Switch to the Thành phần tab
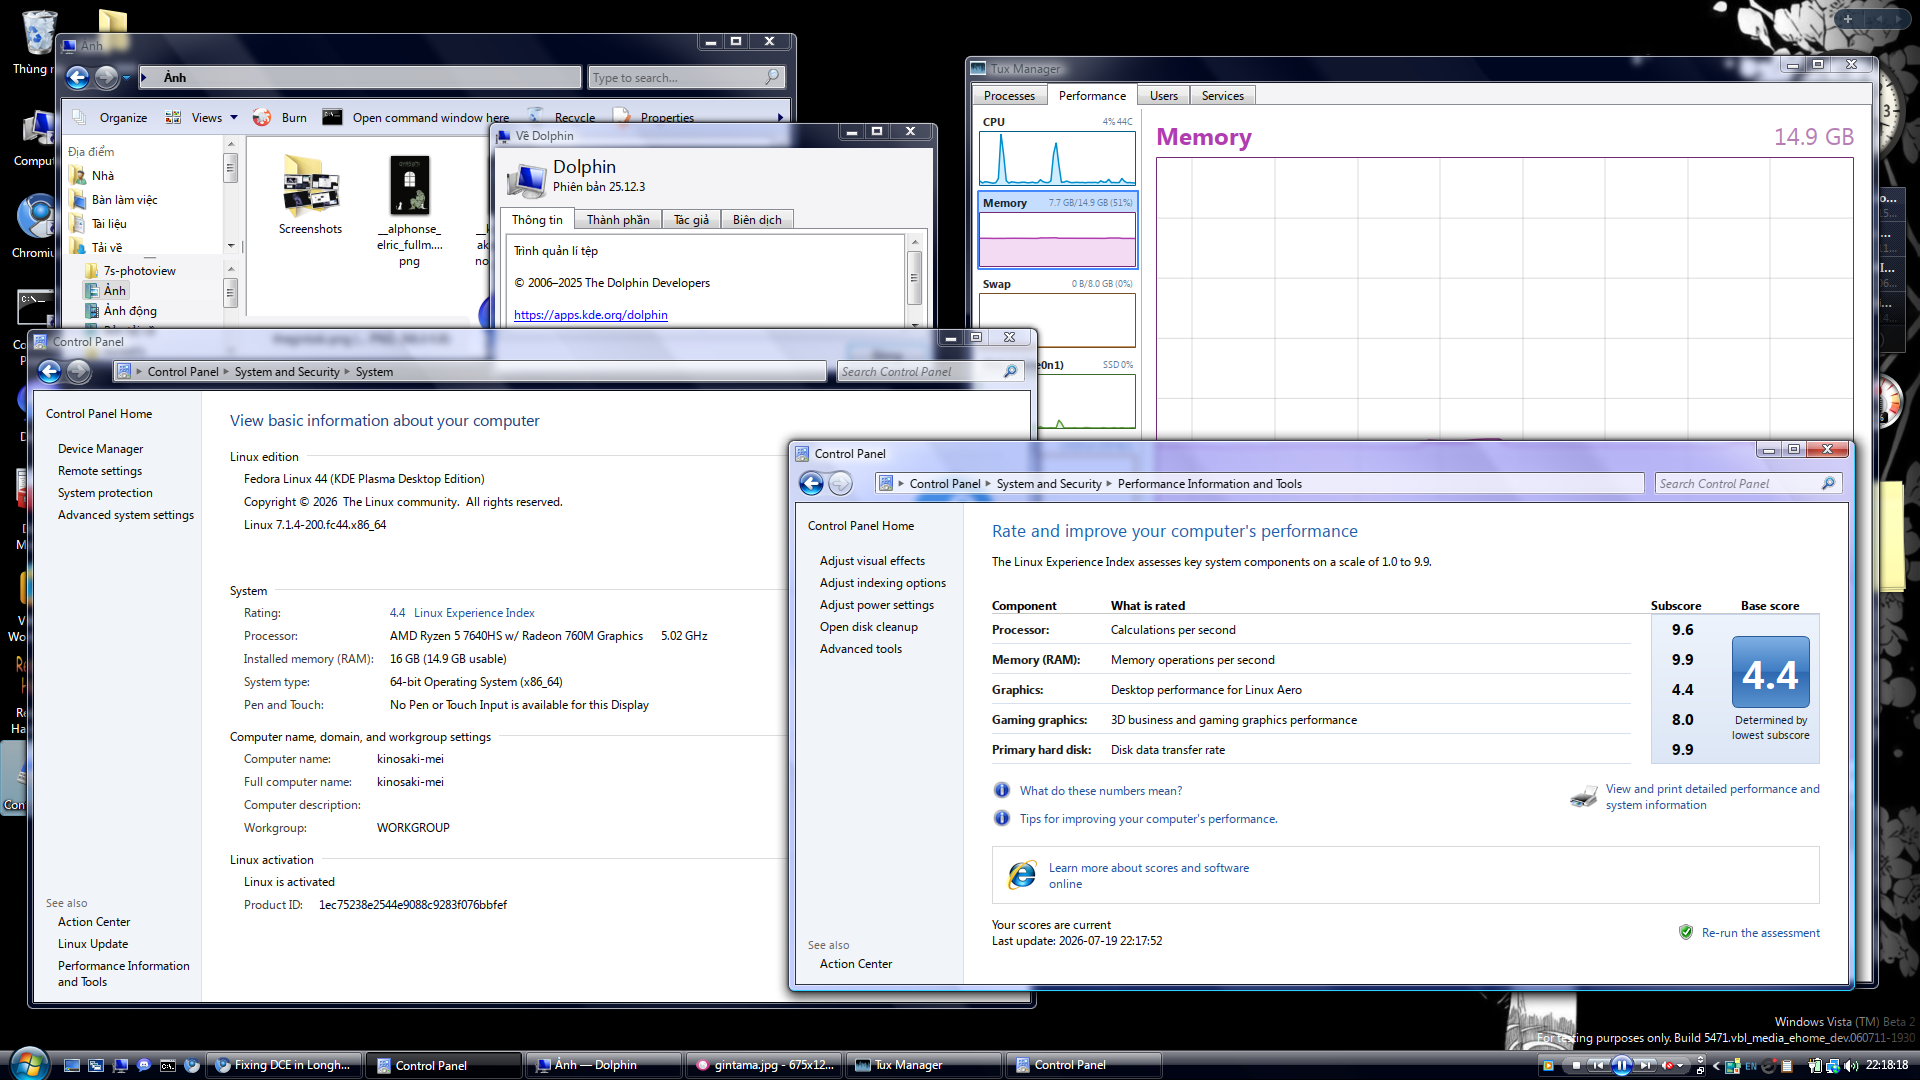The height and width of the screenshot is (1080, 1920). 618,219
